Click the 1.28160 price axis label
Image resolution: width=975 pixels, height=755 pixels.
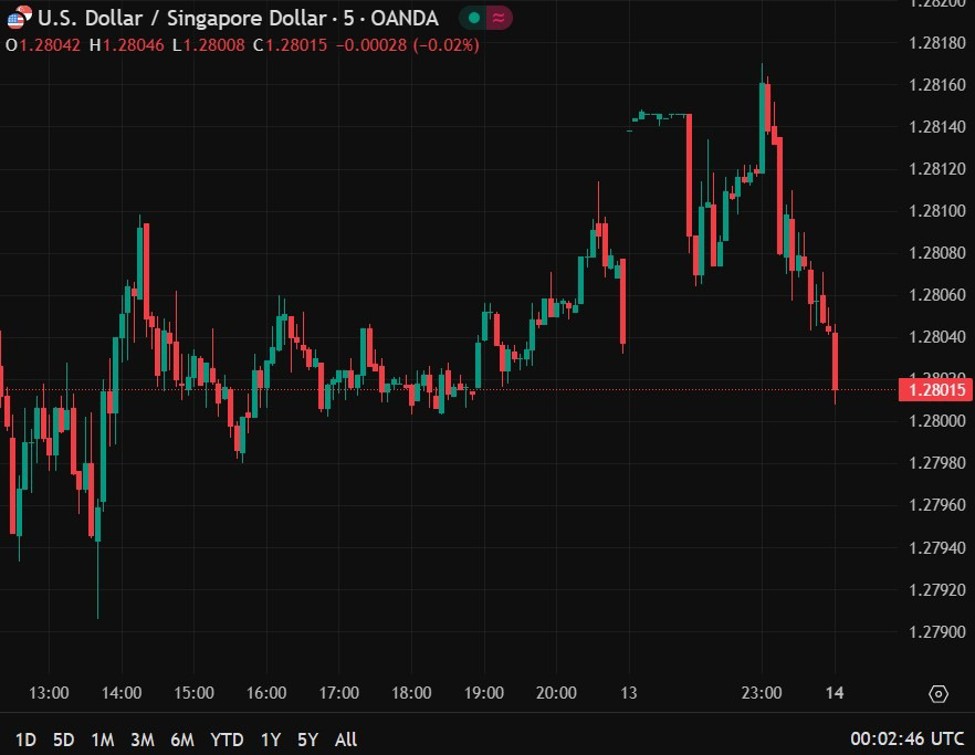point(937,85)
